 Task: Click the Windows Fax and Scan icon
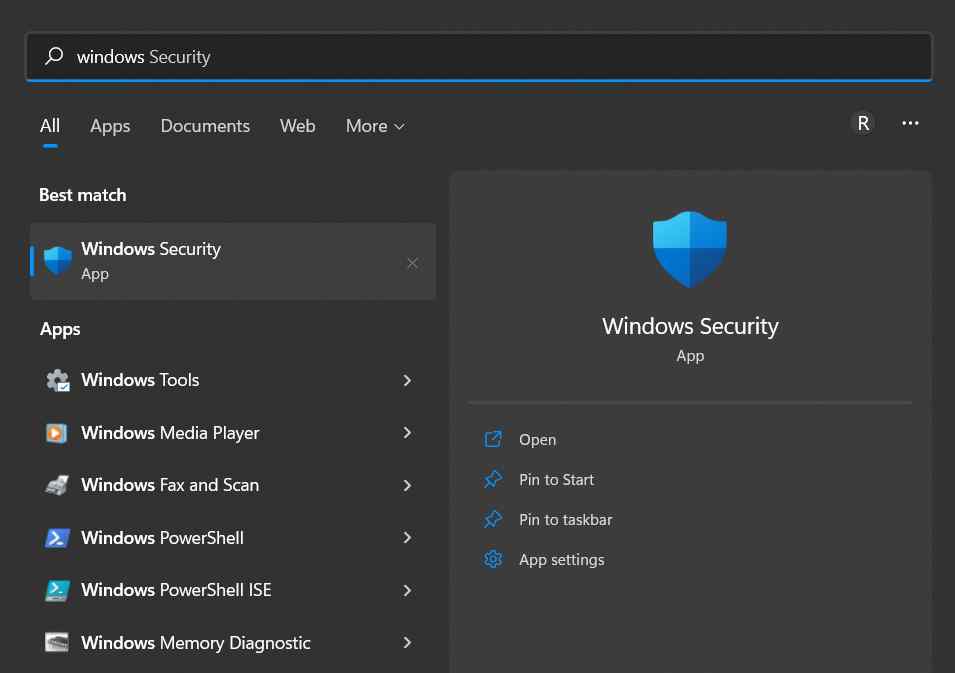(57, 485)
